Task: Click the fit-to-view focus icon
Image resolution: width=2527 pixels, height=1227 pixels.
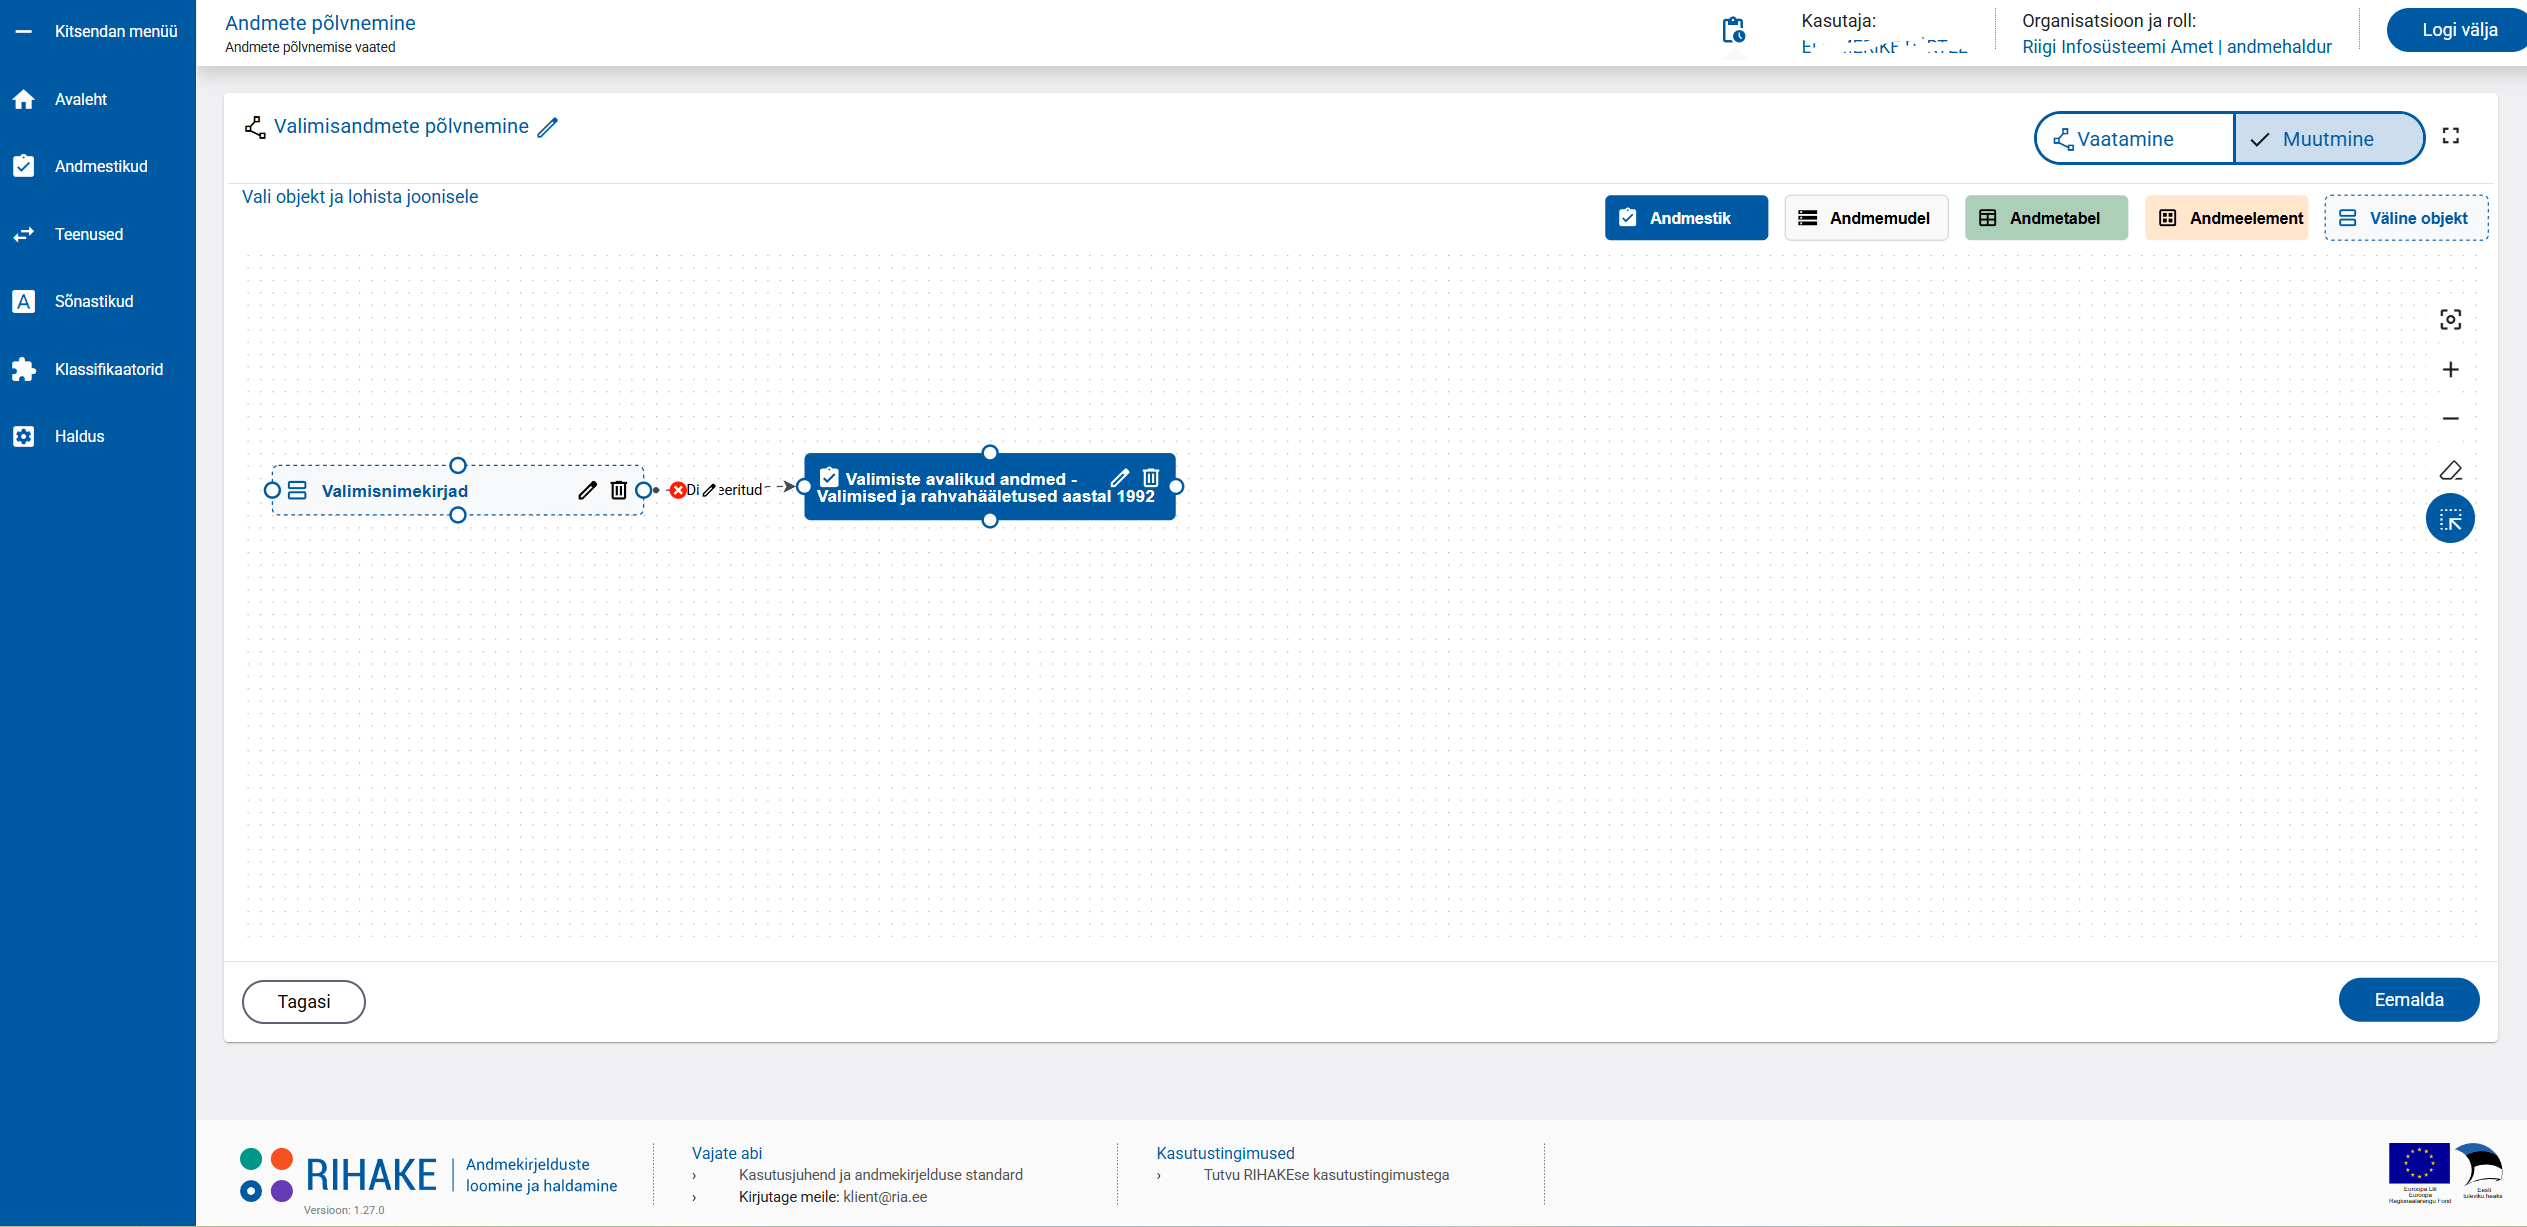Action: [x=2450, y=320]
